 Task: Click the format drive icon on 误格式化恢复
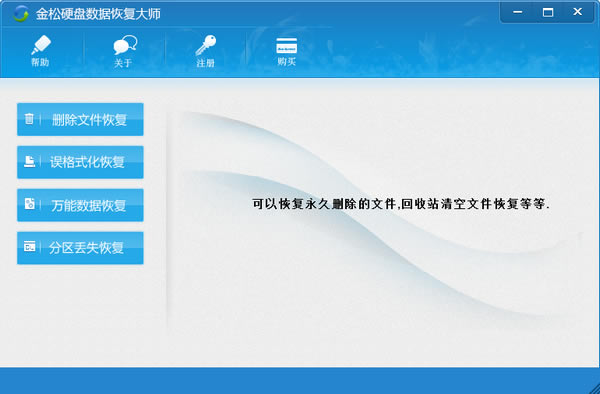click(29, 161)
